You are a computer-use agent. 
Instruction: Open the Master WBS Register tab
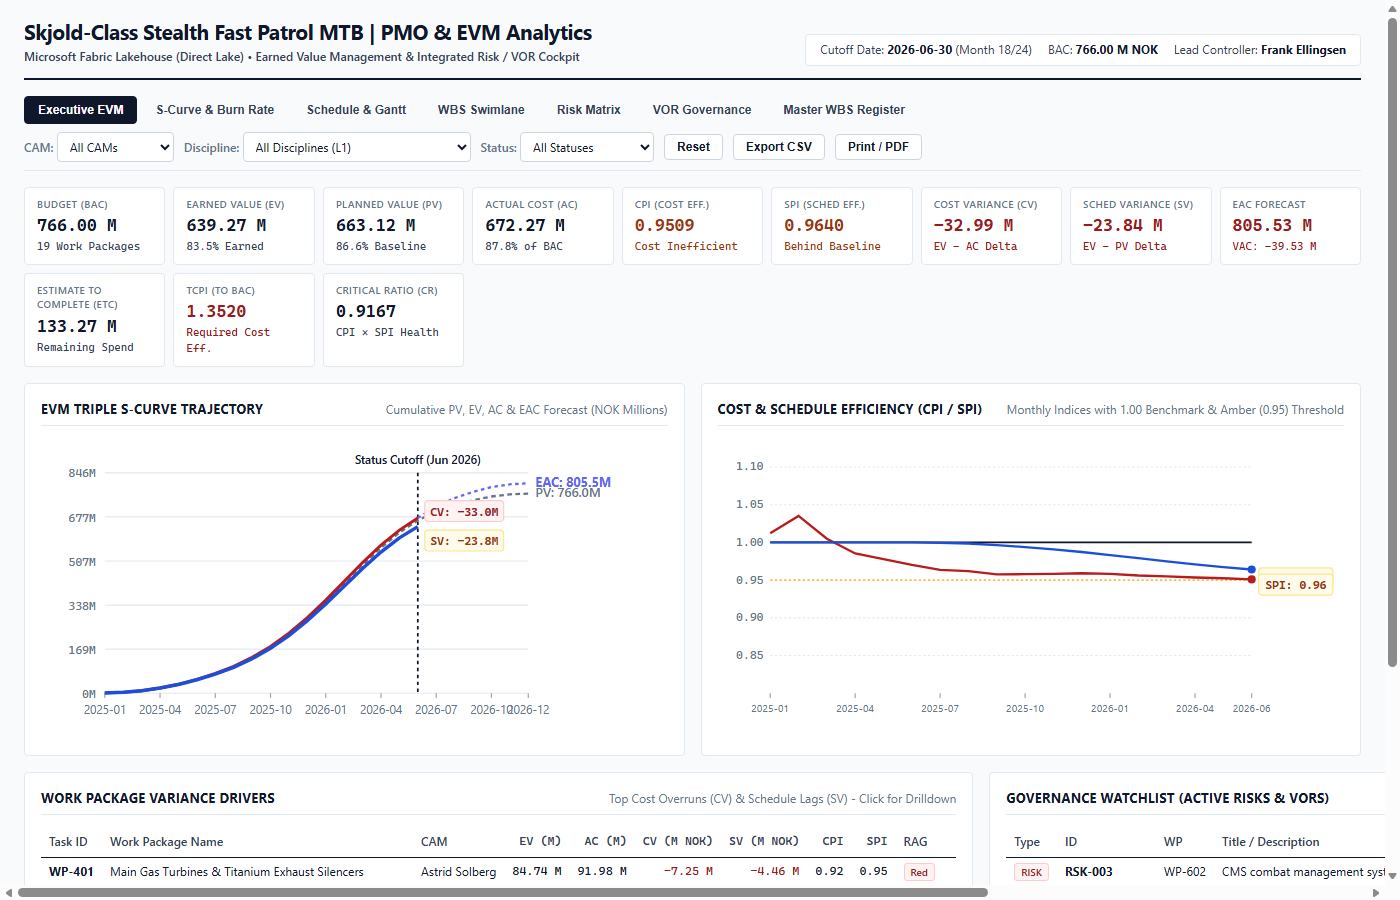click(x=844, y=110)
